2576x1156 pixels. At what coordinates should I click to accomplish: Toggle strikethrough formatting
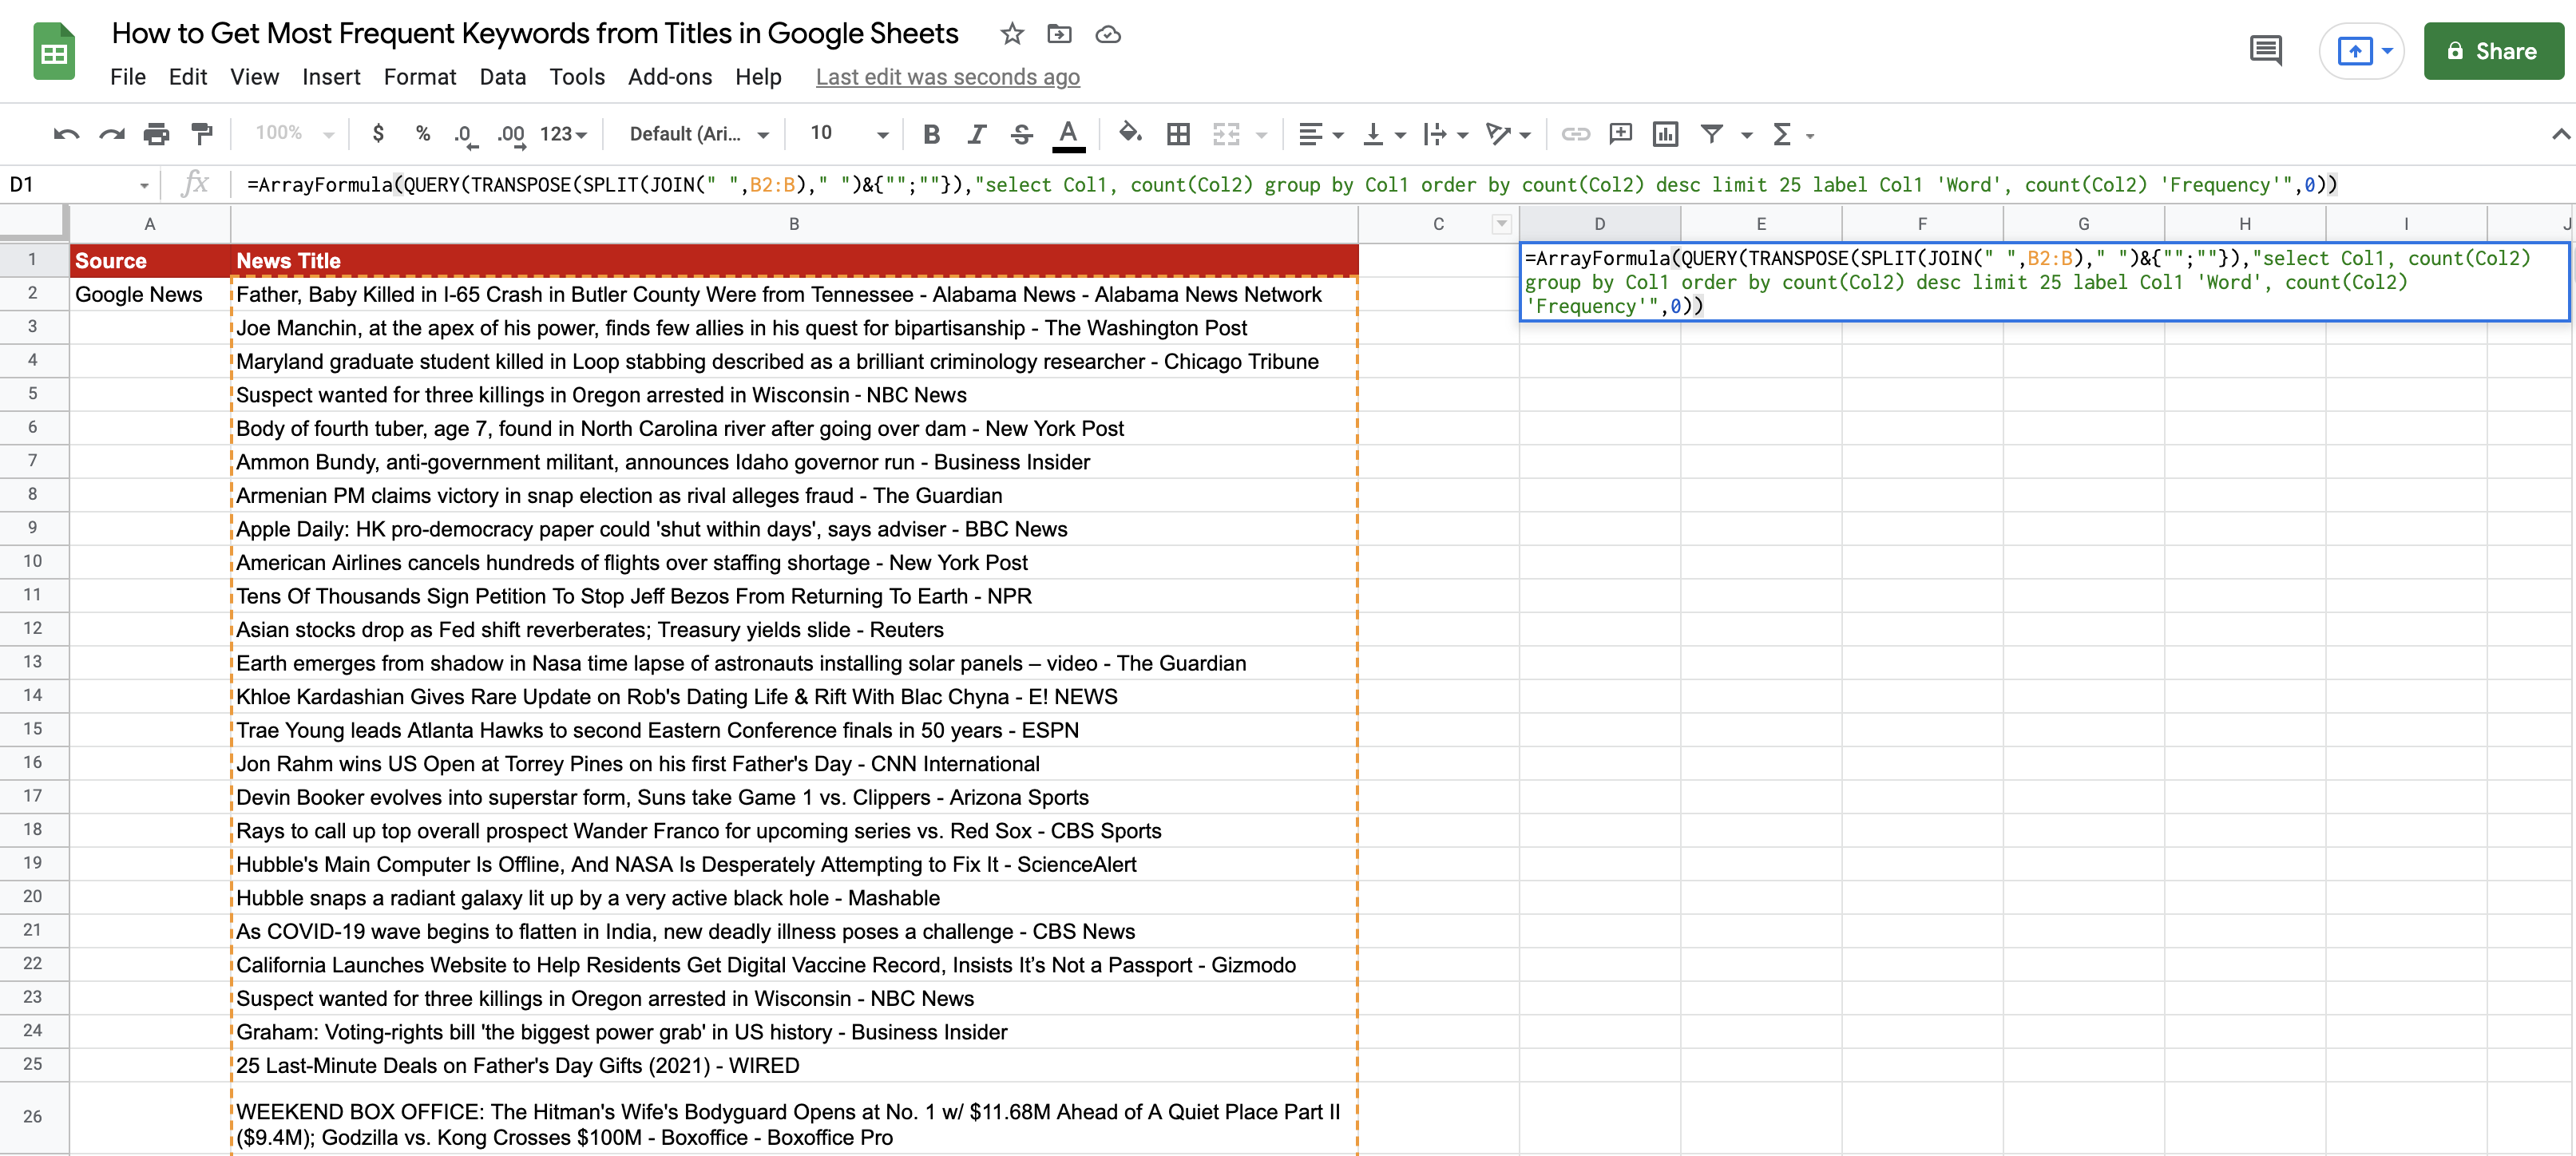click(1021, 134)
